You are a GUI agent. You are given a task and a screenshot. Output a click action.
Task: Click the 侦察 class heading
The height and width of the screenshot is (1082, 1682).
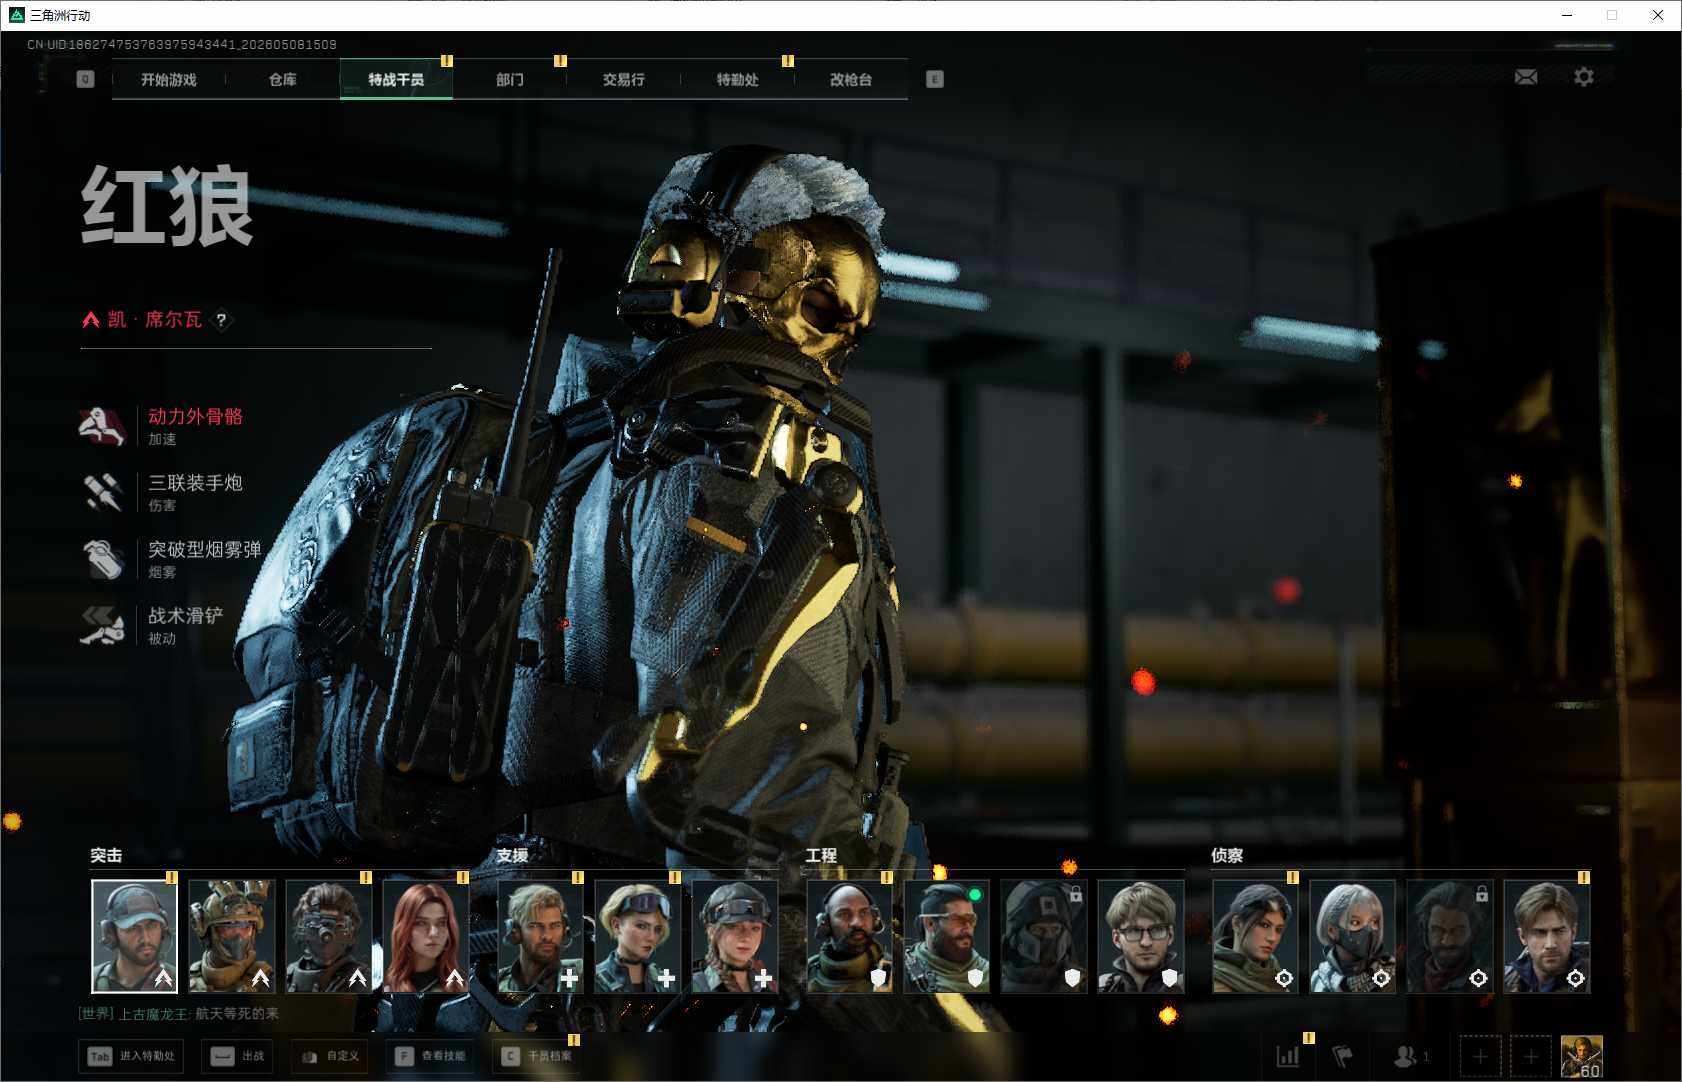(1227, 856)
